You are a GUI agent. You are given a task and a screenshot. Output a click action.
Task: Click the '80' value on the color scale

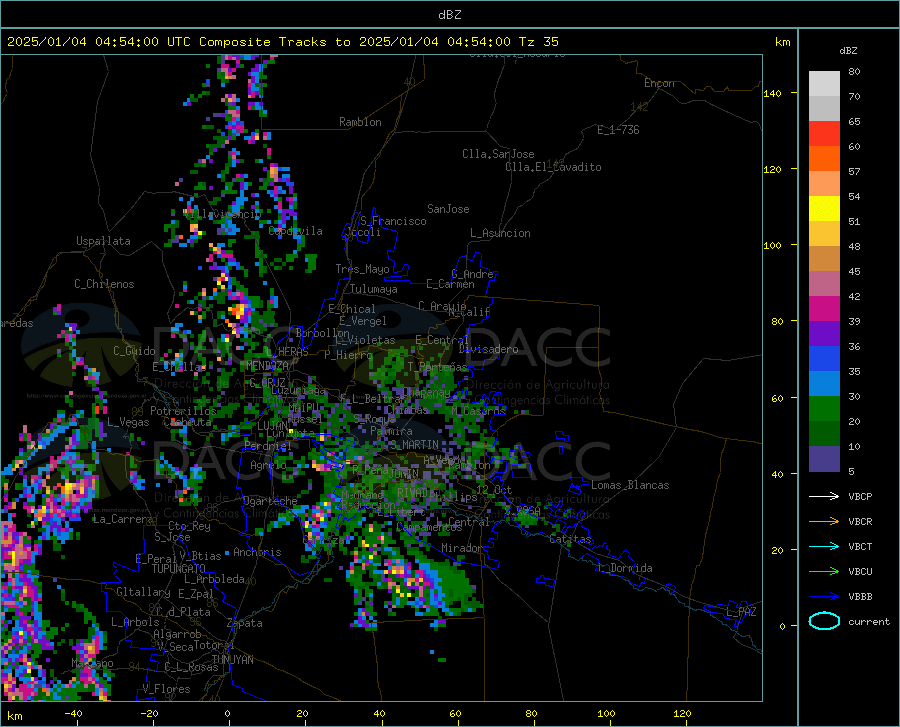click(x=854, y=72)
